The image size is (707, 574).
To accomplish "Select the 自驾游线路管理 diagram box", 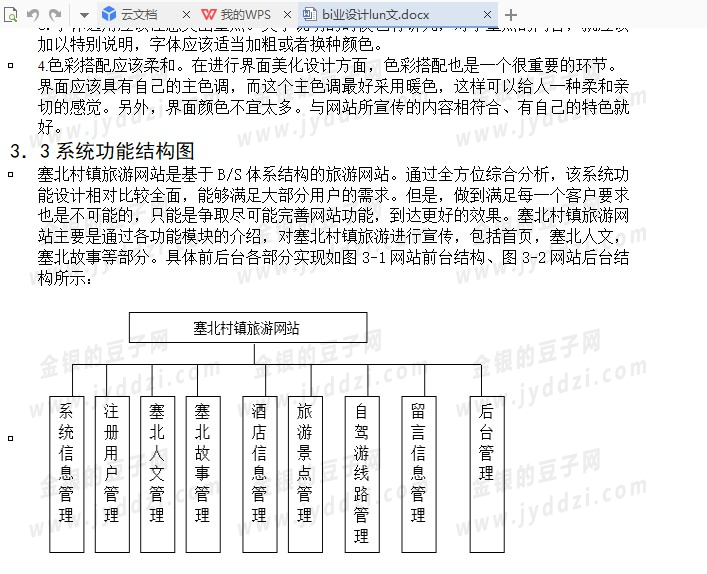I will click(x=362, y=474).
